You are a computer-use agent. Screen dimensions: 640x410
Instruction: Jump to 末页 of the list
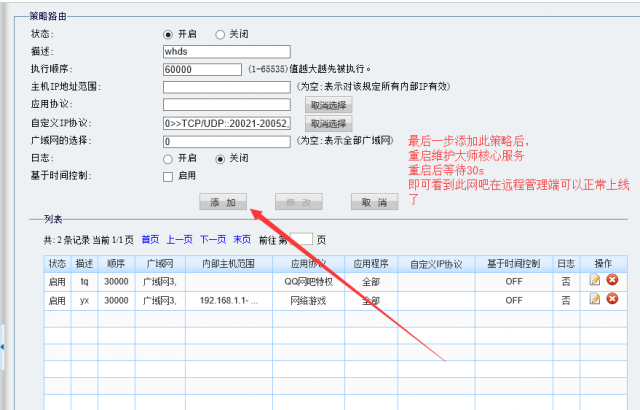(242, 240)
